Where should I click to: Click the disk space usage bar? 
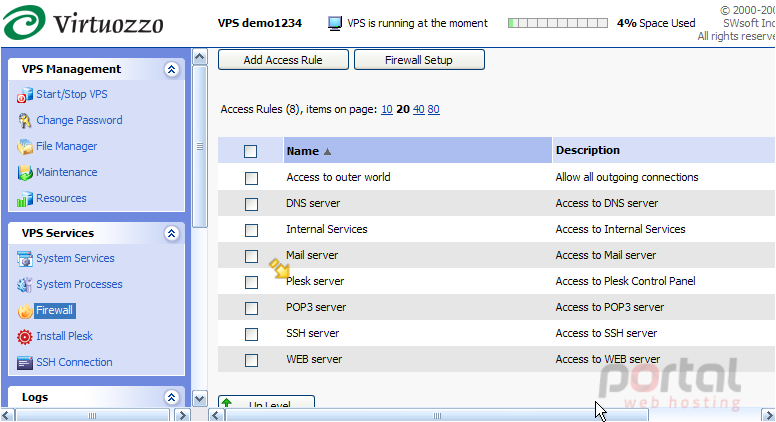(x=558, y=23)
